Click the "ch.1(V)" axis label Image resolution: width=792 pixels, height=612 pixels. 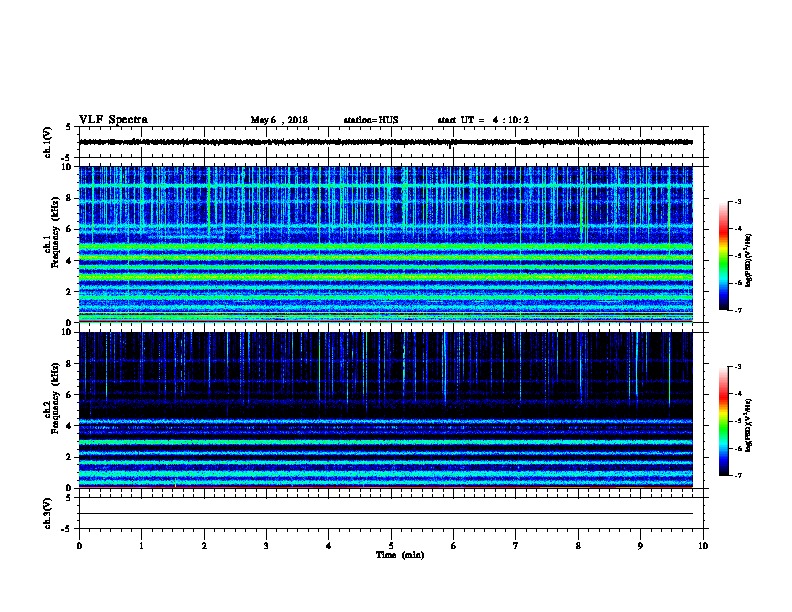click(x=47, y=142)
